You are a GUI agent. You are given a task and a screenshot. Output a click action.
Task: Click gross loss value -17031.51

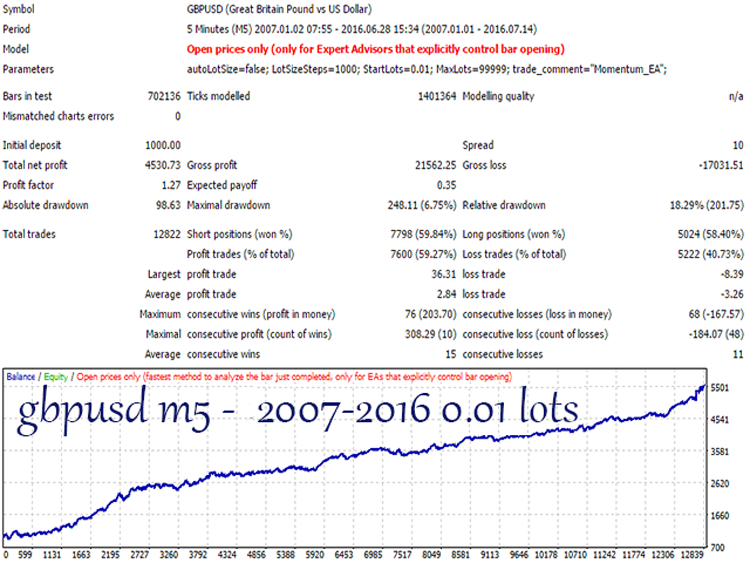click(721, 165)
